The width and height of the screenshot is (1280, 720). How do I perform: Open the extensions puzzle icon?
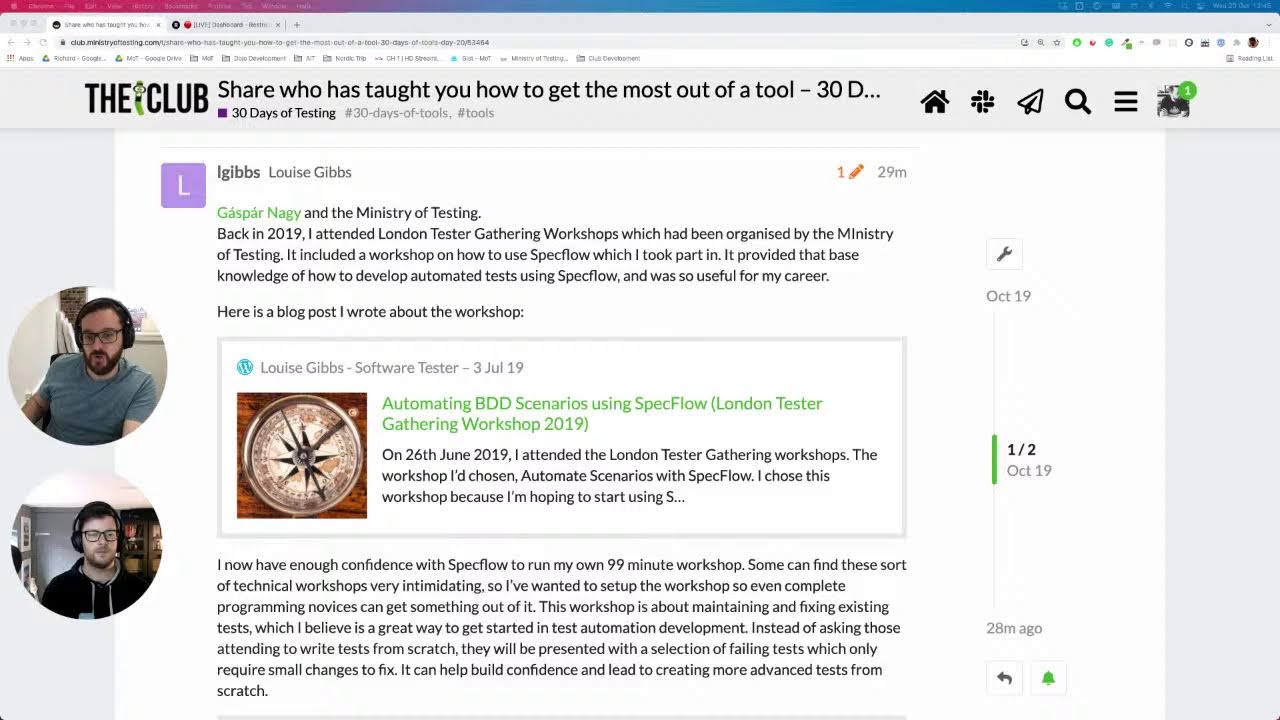click(1236, 43)
